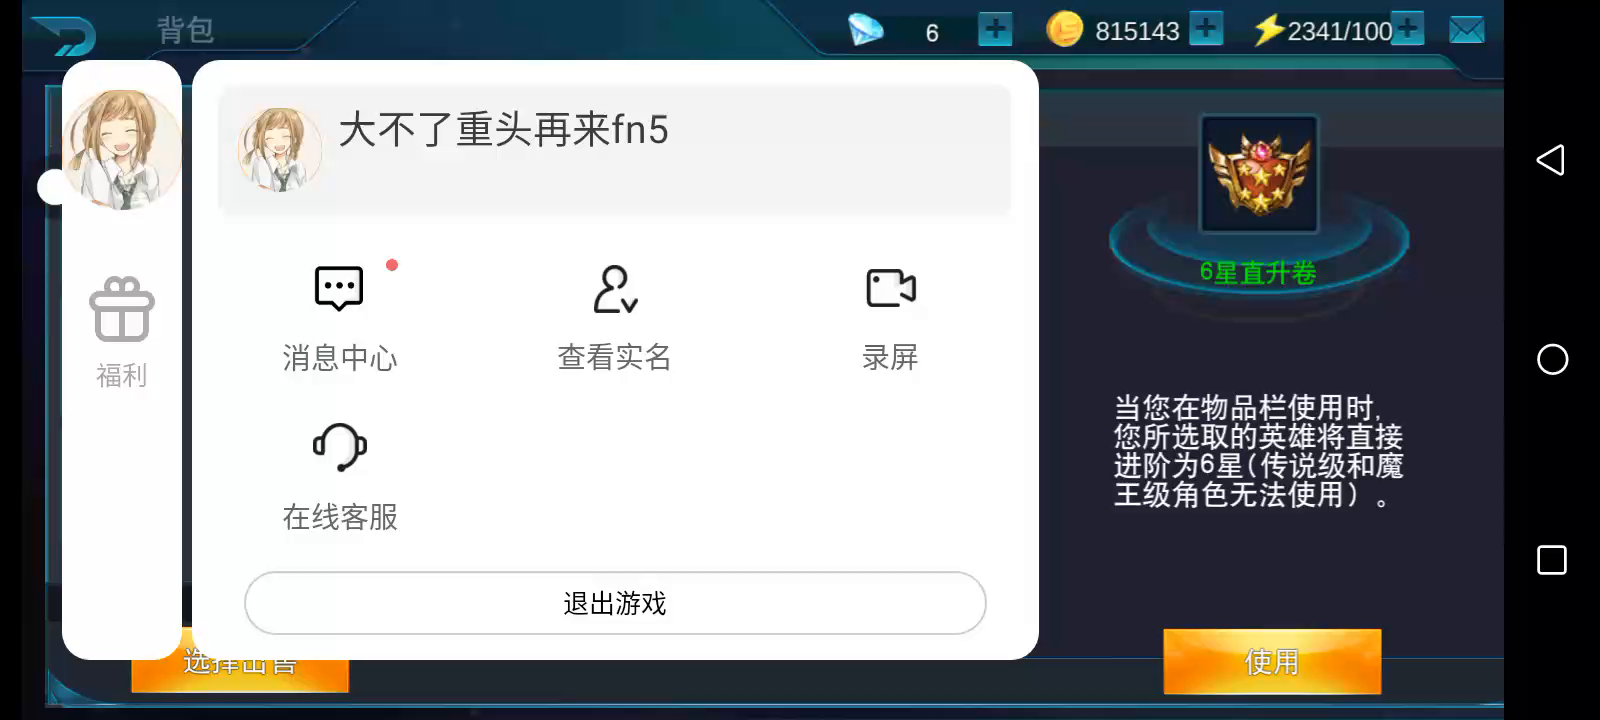
Task: Click the blue diamond currency icon
Action: tap(865, 30)
